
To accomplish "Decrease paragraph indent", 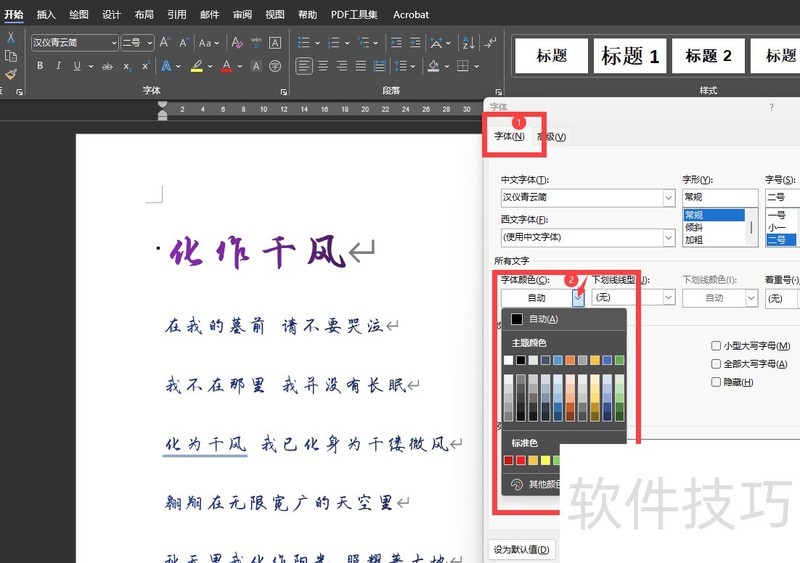I will 396,43.
